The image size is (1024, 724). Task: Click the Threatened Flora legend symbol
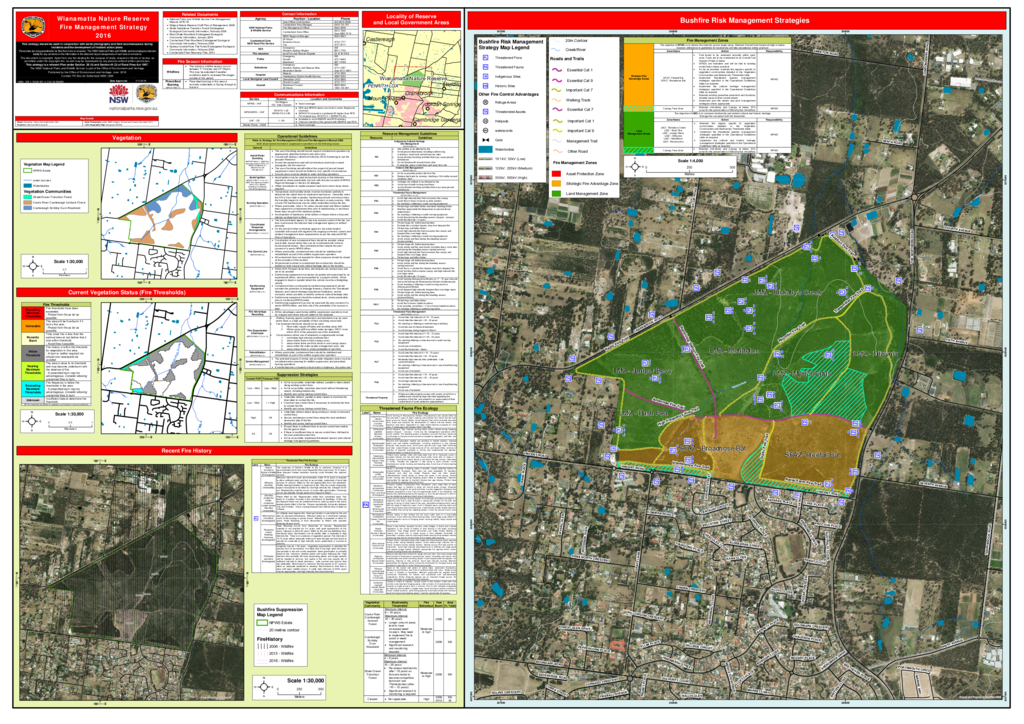[x=486, y=57]
